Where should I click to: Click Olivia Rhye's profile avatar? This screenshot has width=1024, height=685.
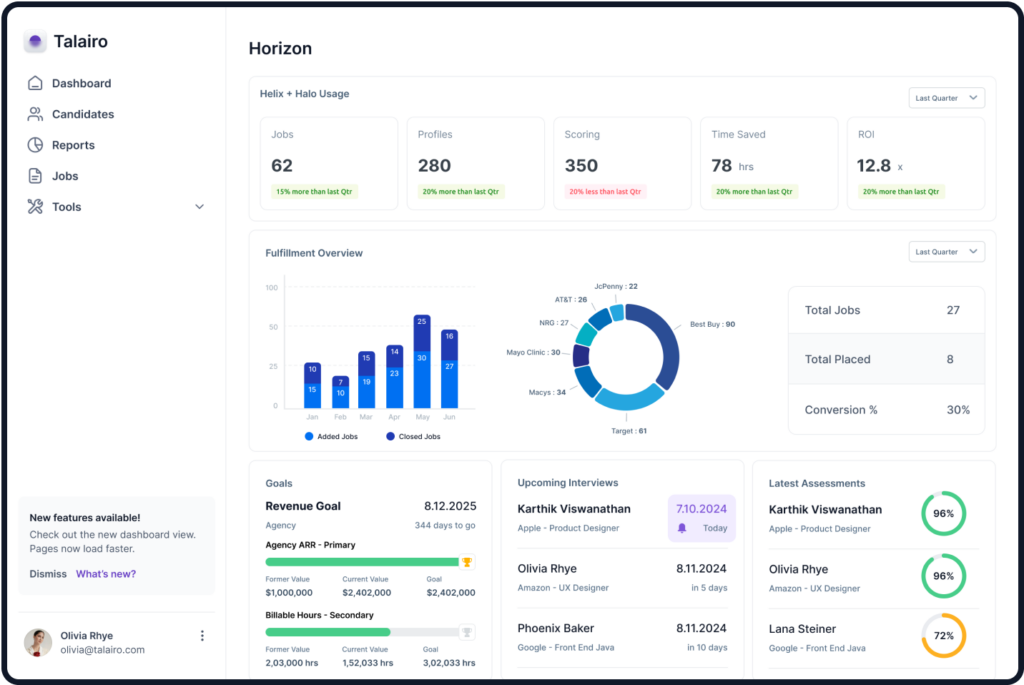click(38, 642)
